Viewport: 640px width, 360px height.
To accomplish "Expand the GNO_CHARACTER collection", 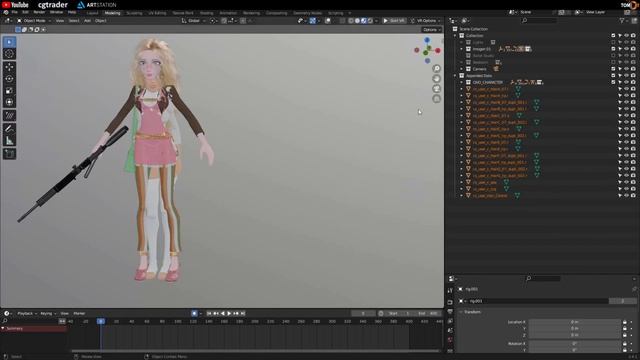I will (462, 82).
